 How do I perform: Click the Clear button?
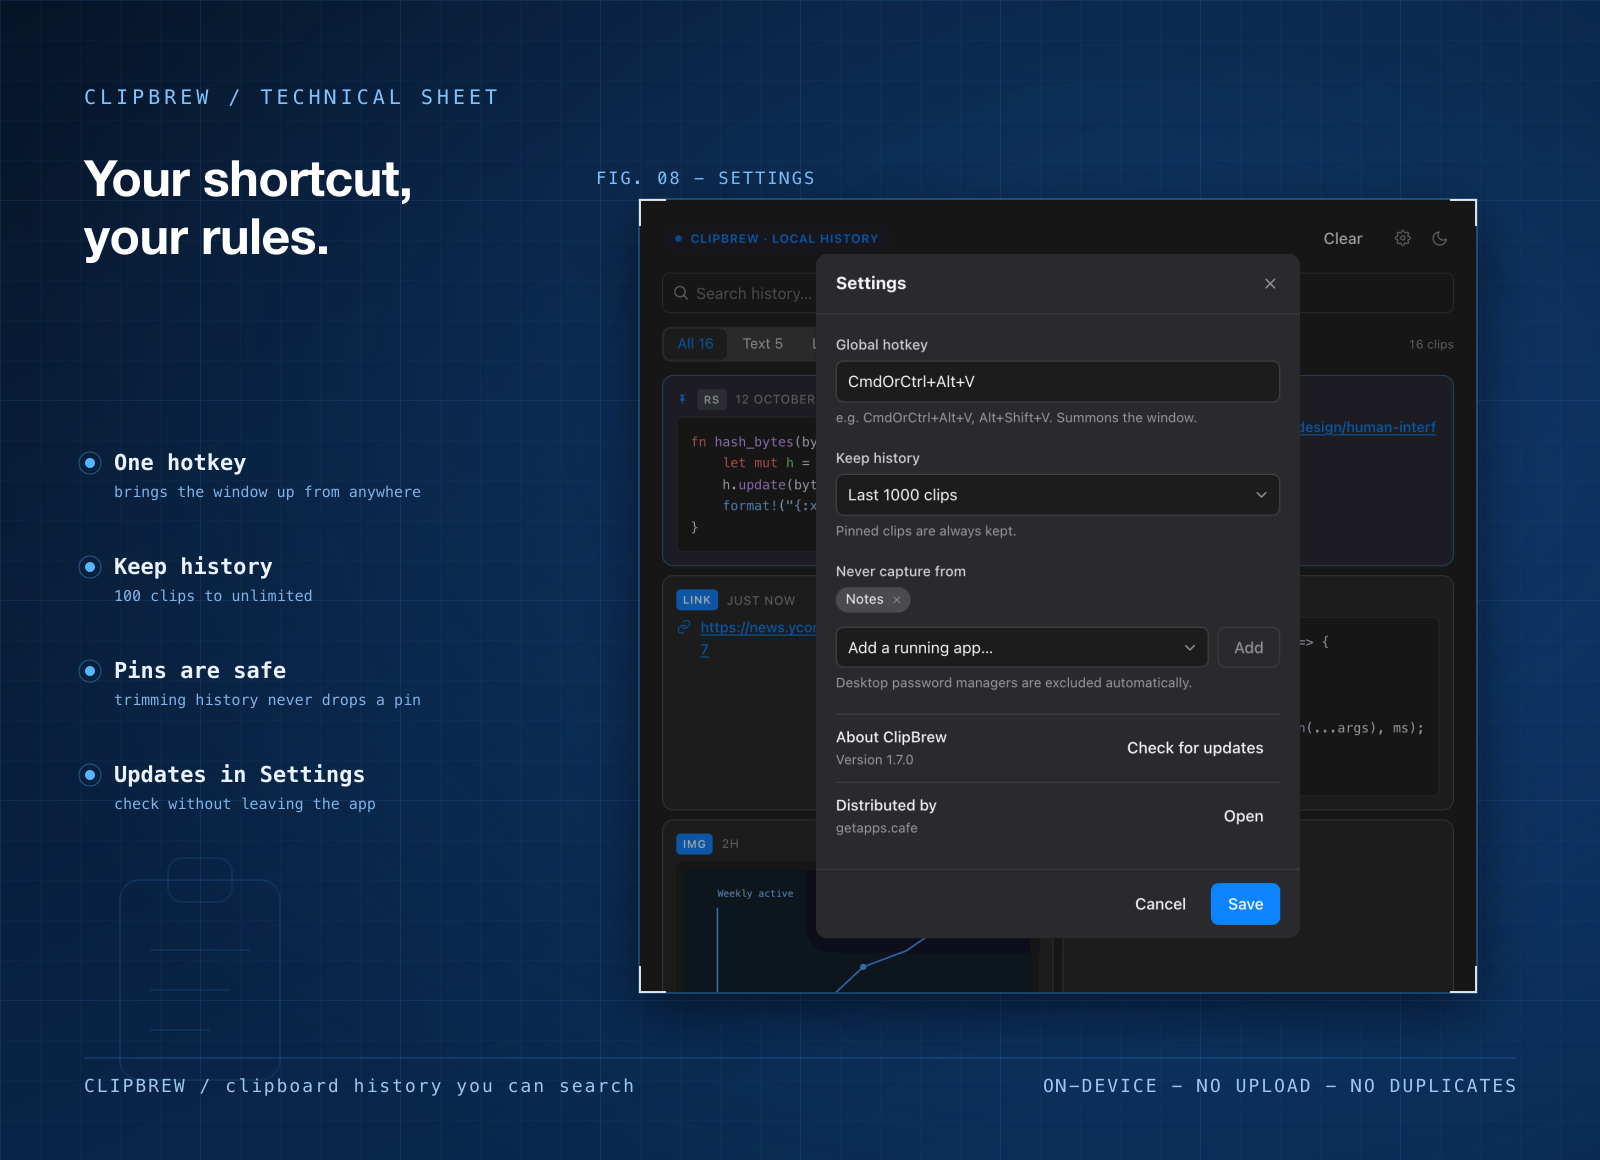(x=1343, y=239)
